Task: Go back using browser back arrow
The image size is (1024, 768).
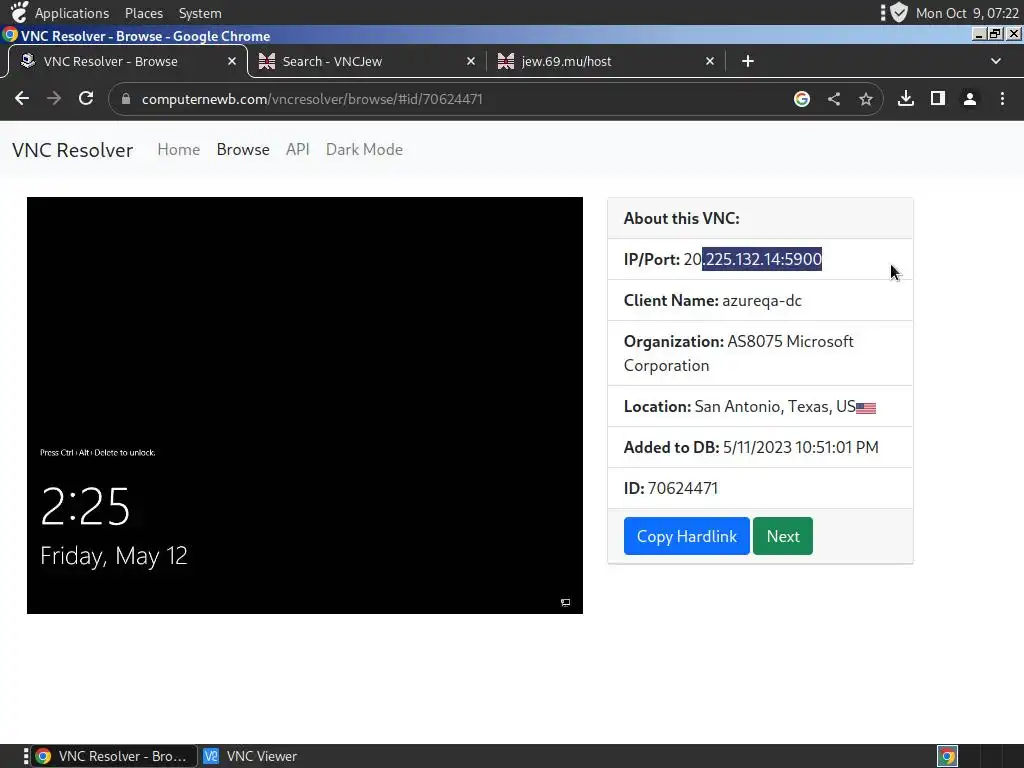Action: click(x=22, y=99)
